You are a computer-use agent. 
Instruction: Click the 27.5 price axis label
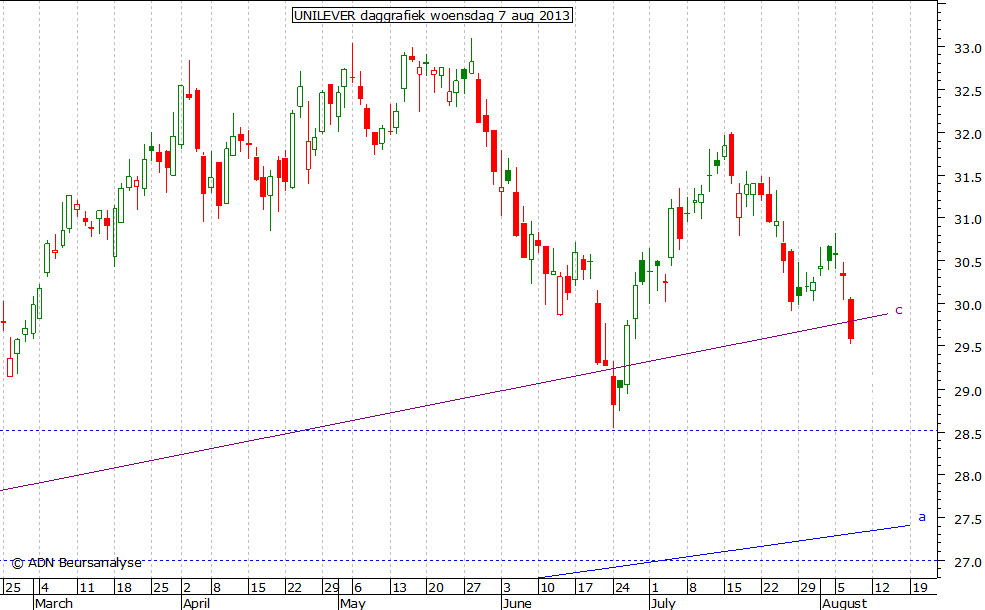click(x=967, y=520)
